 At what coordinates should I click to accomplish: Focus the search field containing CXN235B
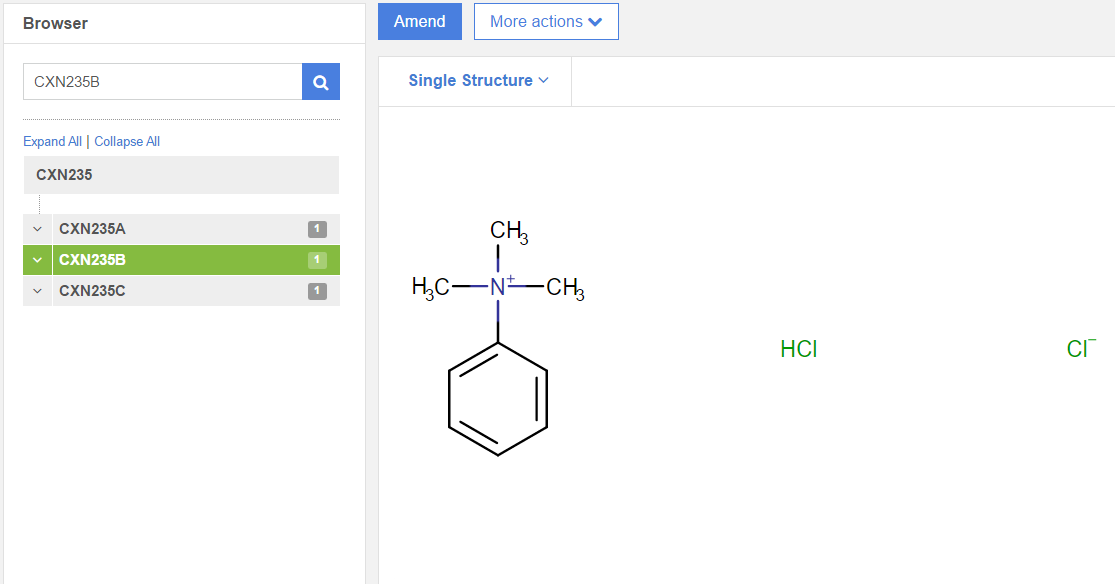coord(162,82)
